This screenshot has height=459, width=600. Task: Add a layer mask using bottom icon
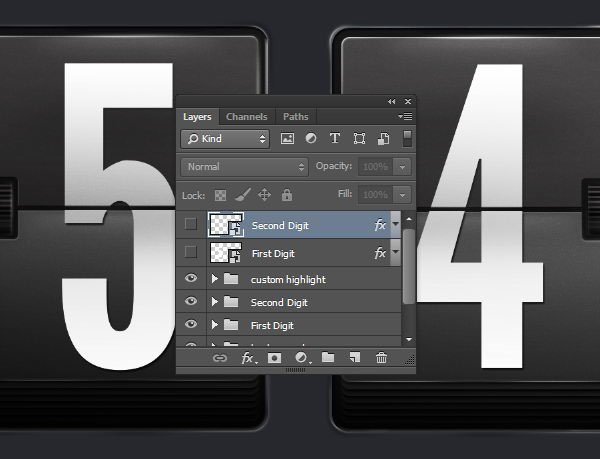[273, 358]
